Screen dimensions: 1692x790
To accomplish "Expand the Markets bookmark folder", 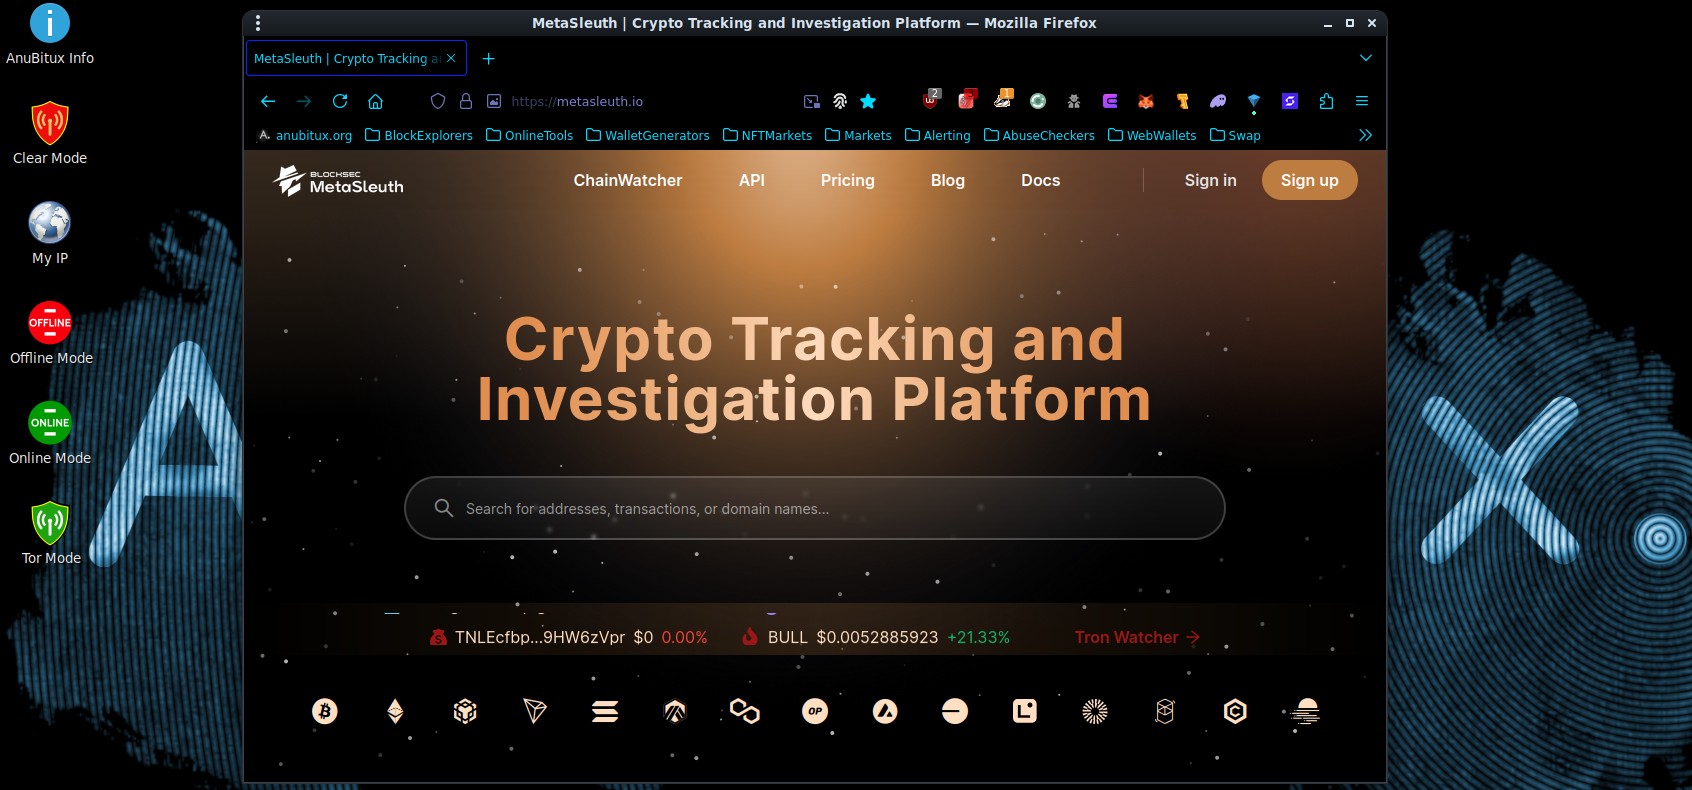I will (858, 135).
